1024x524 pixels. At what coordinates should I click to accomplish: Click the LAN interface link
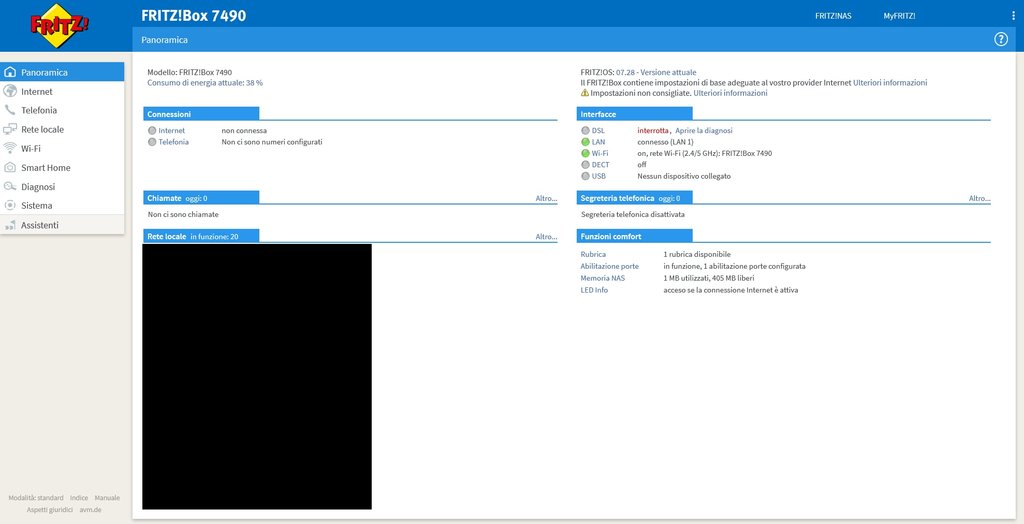(599, 142)
